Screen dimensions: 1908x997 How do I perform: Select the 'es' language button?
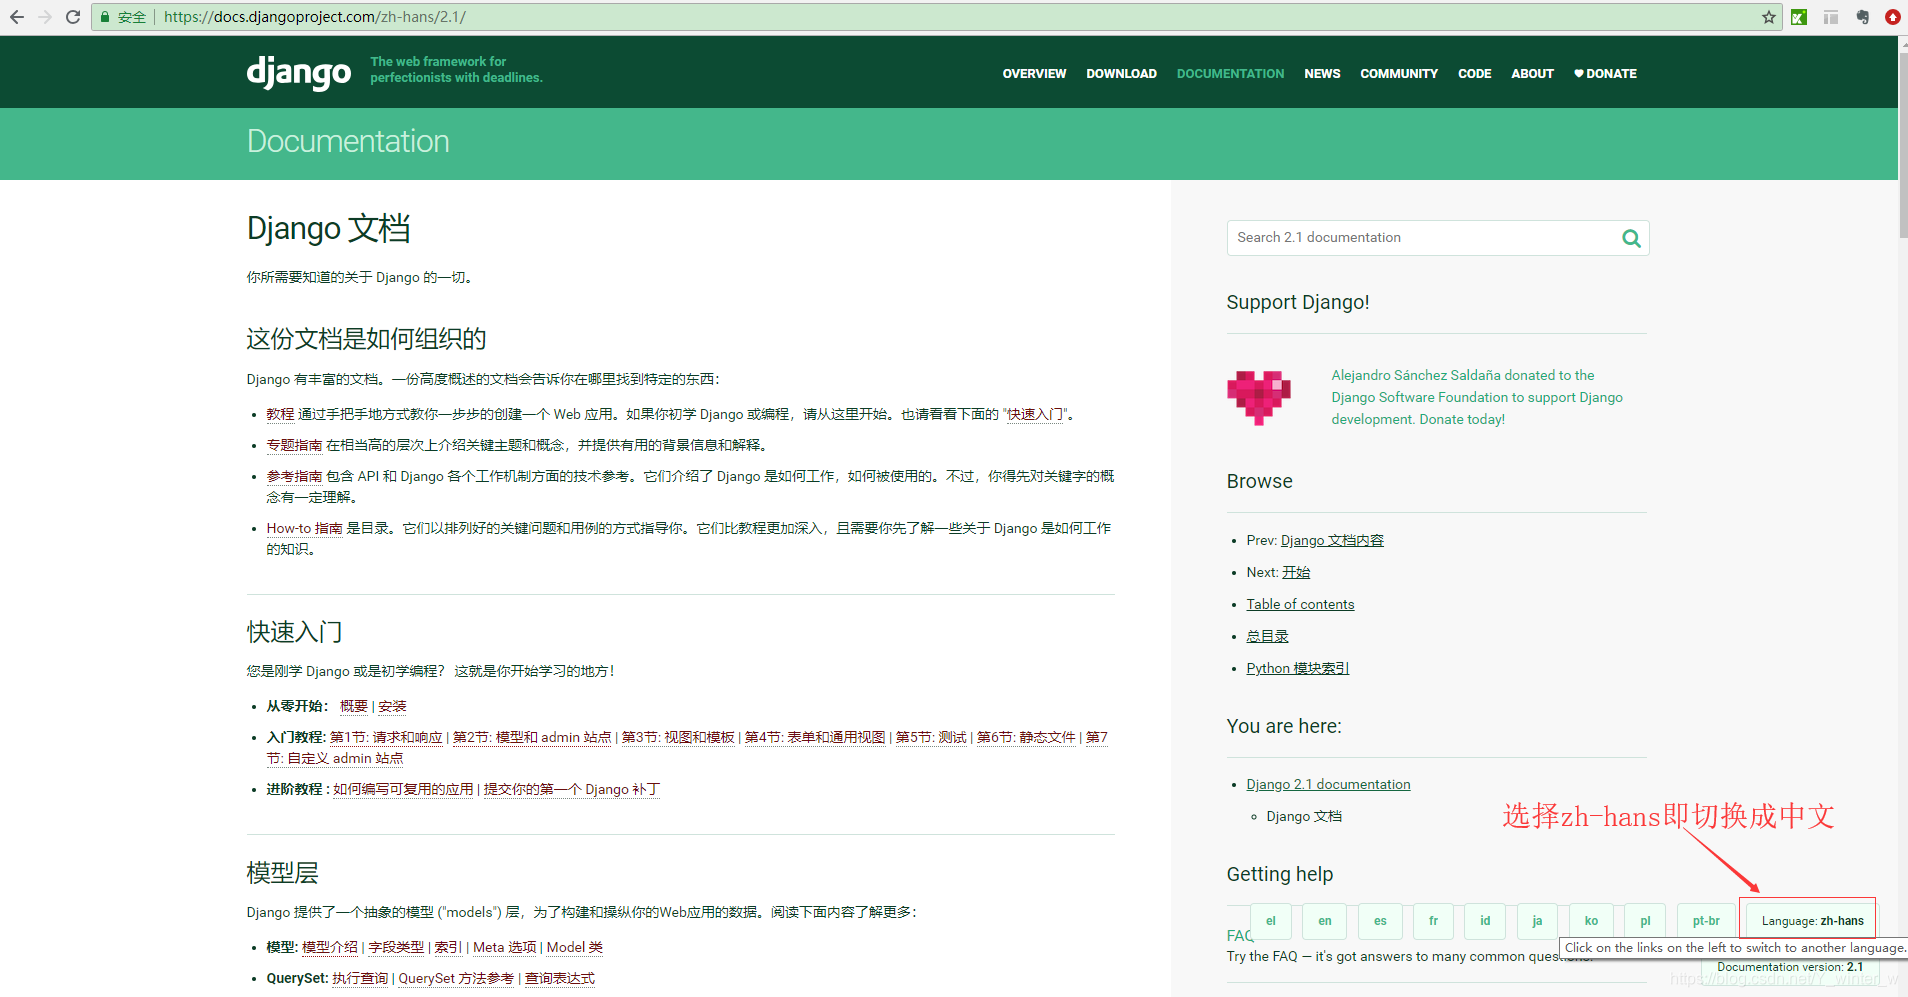coord(1380,921)
